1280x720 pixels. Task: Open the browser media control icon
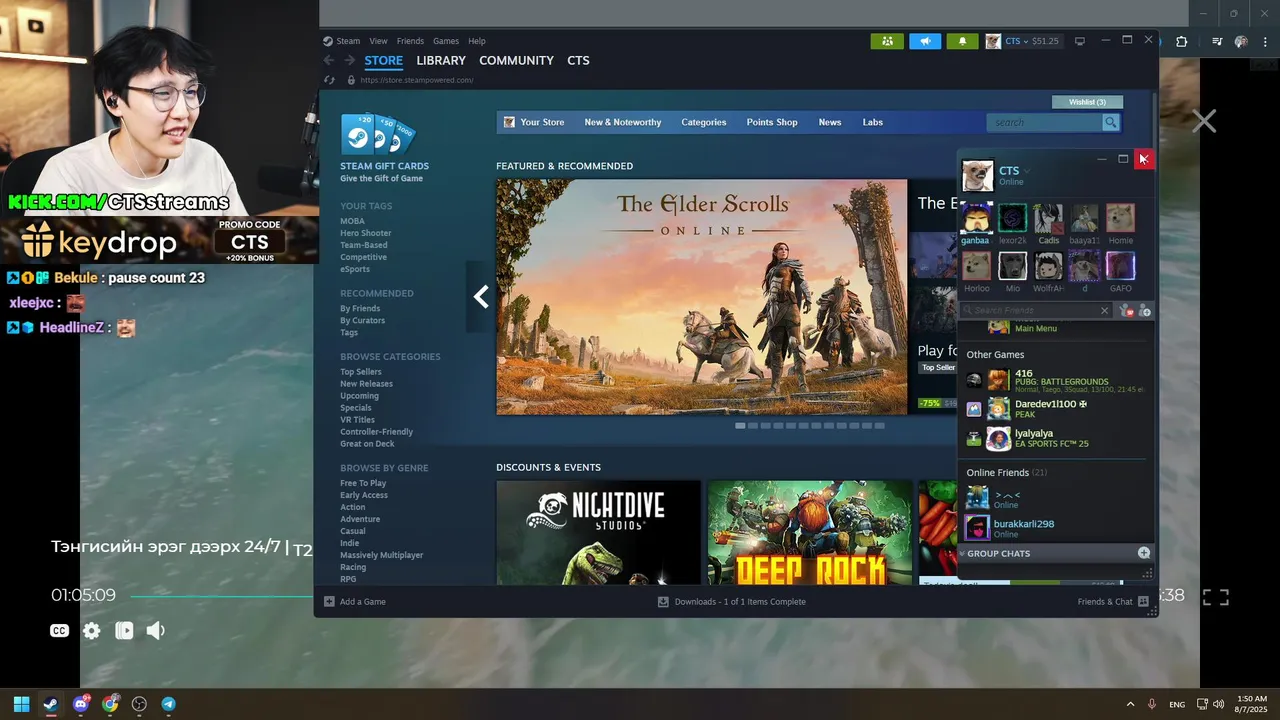point(1217,42)
